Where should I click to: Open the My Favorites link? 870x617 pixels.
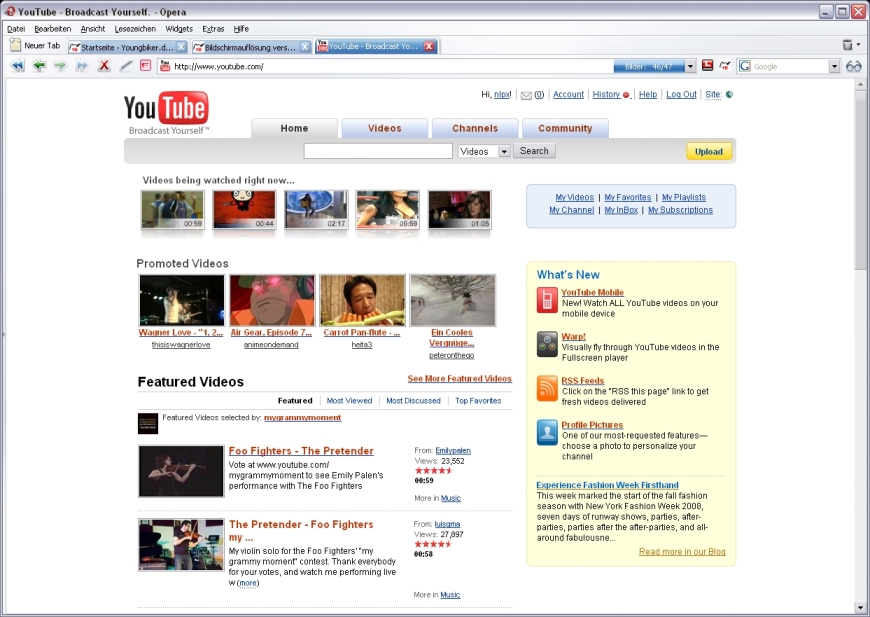pos(628,198)
